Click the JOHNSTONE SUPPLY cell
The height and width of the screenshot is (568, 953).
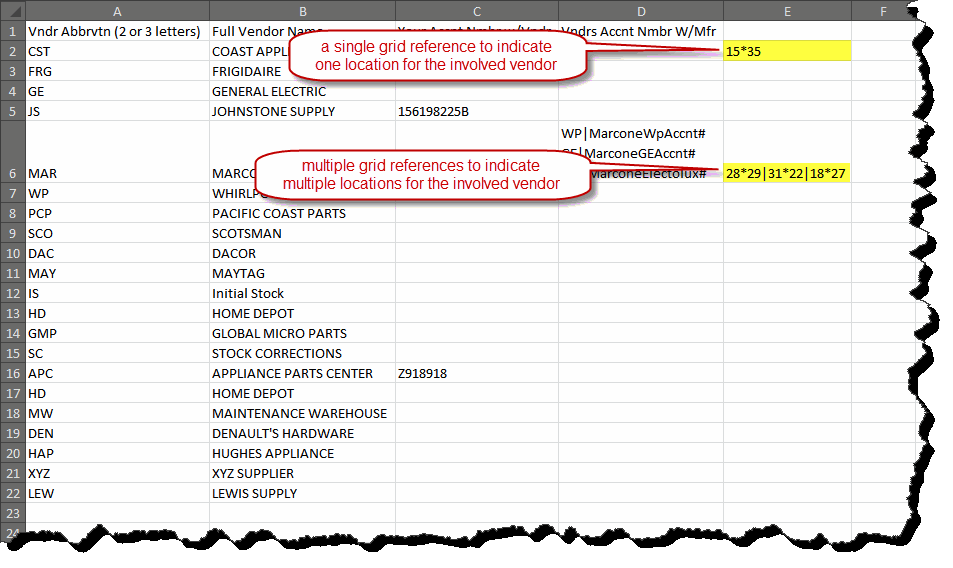[x=302, y=111]
